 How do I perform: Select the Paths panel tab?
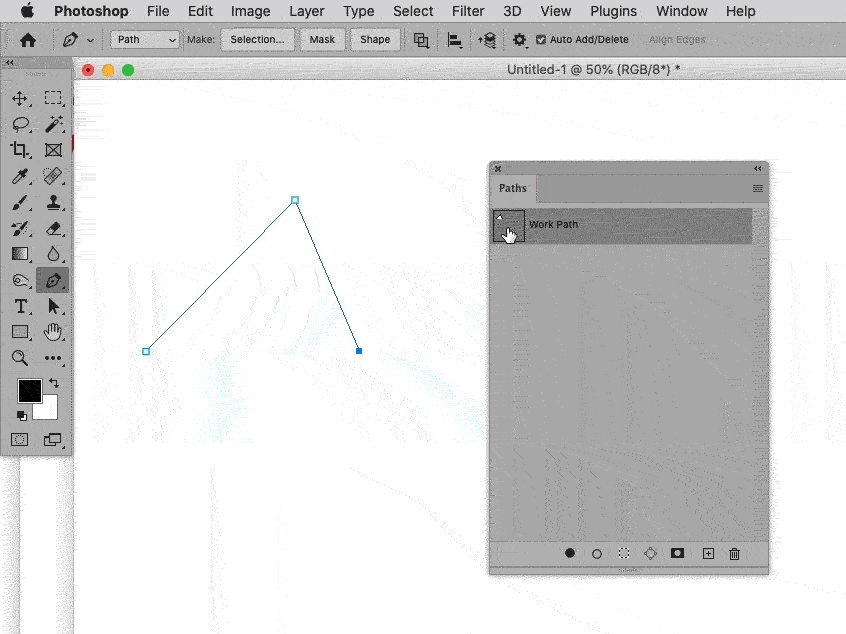click(x=513, y=188)
